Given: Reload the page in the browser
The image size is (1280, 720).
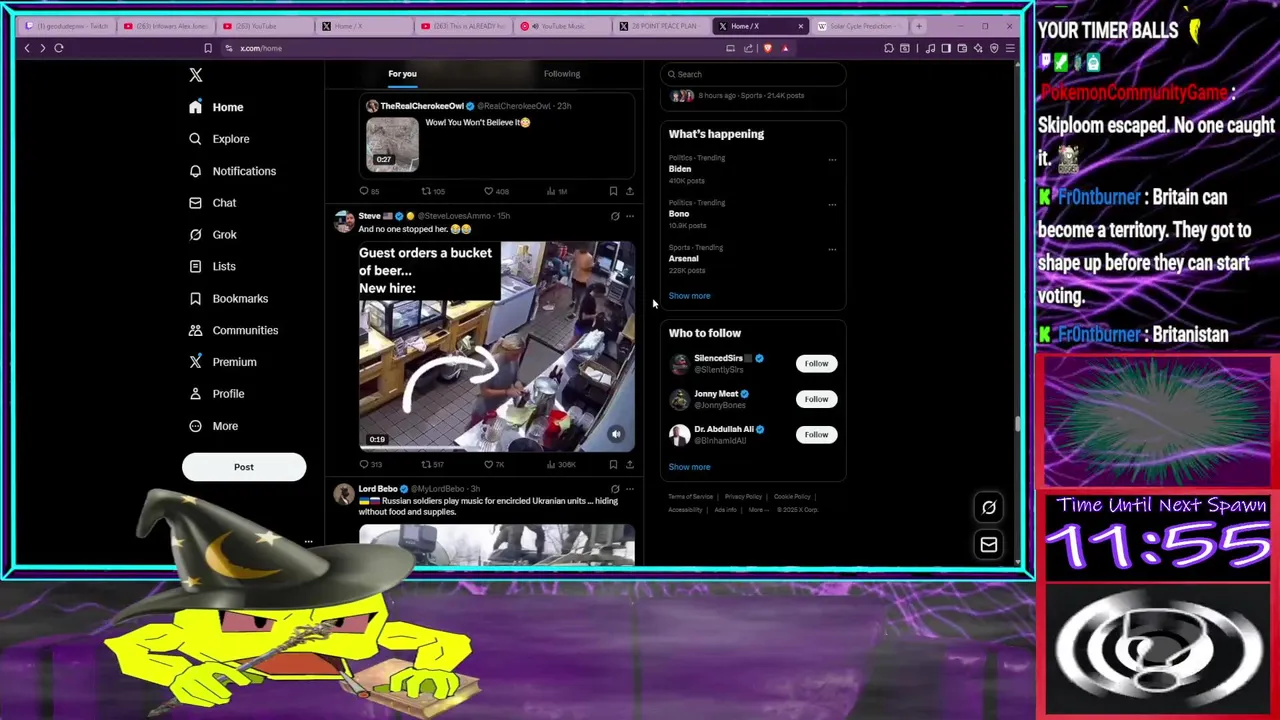Looking at the screenshot, I should [59, 48].
